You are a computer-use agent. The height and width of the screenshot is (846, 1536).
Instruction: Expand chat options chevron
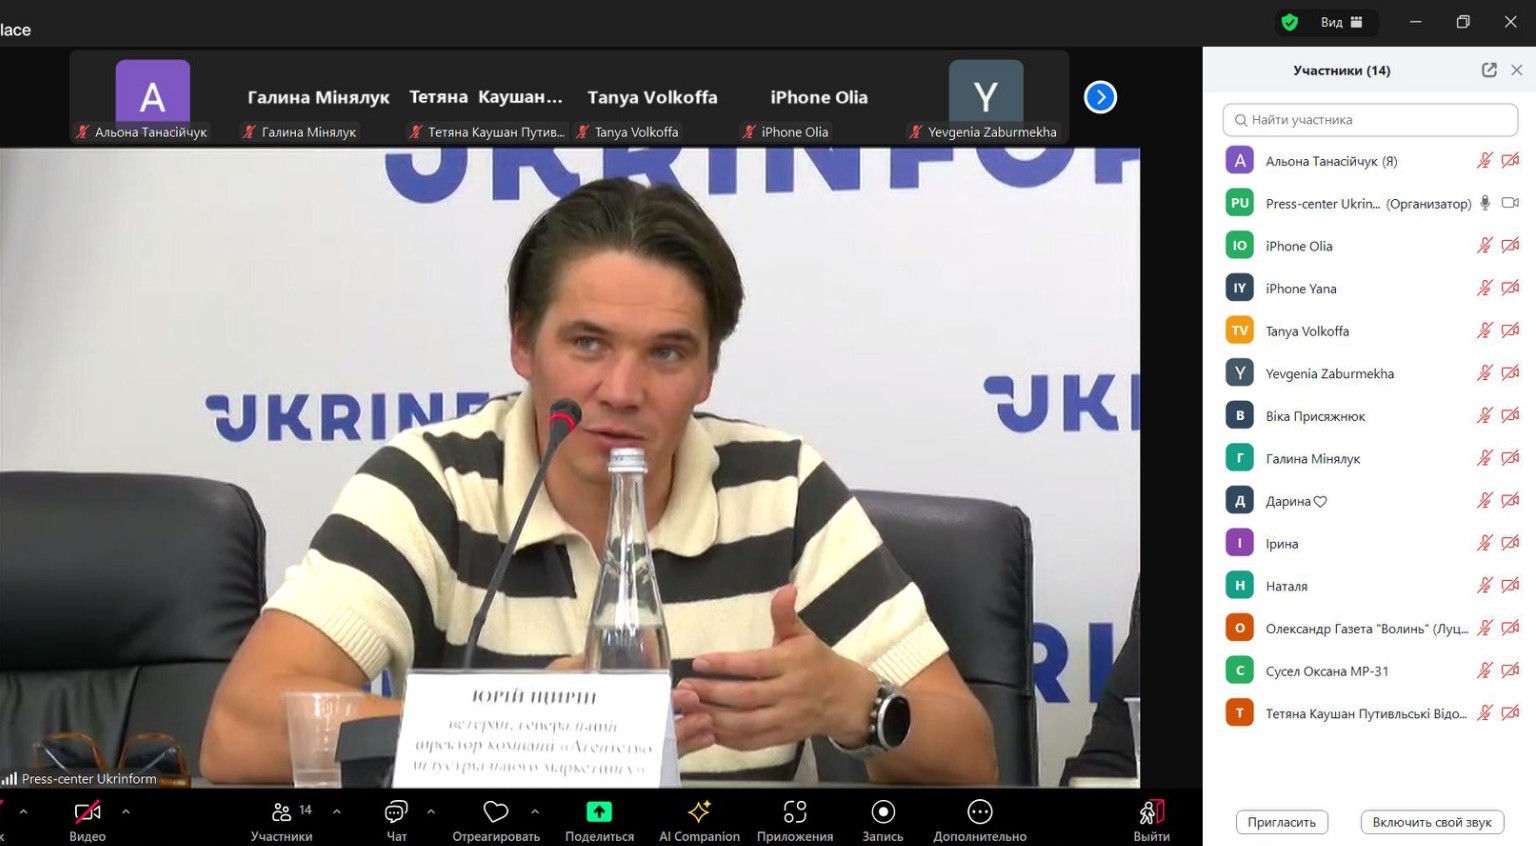(431, 811)
